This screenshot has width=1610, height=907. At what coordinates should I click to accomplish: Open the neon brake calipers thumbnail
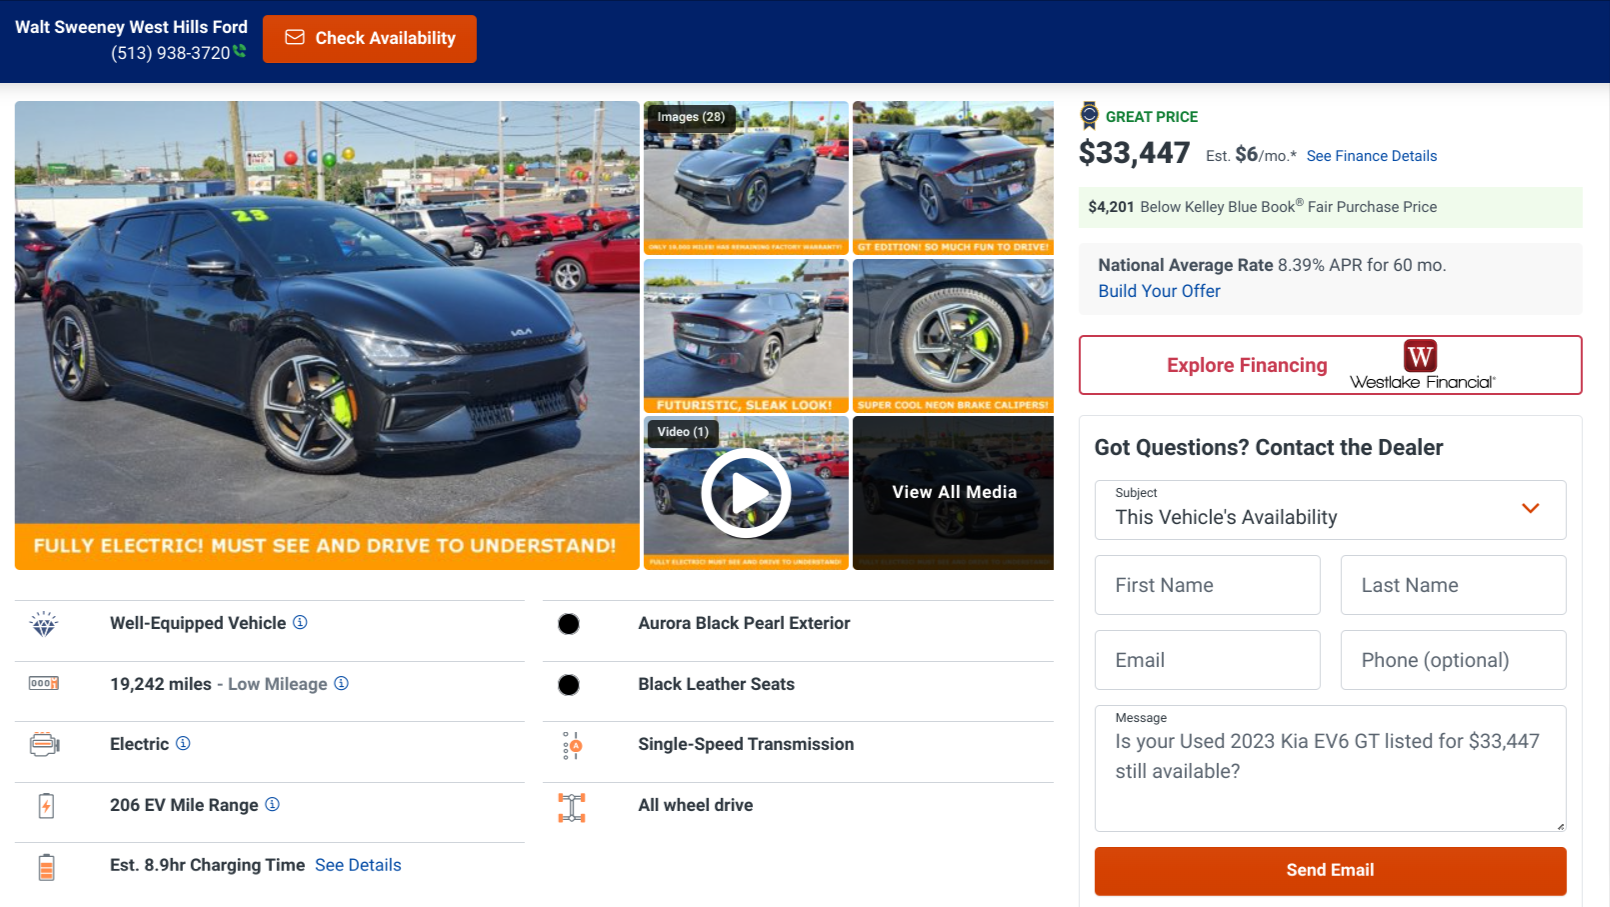coord(953,335)
